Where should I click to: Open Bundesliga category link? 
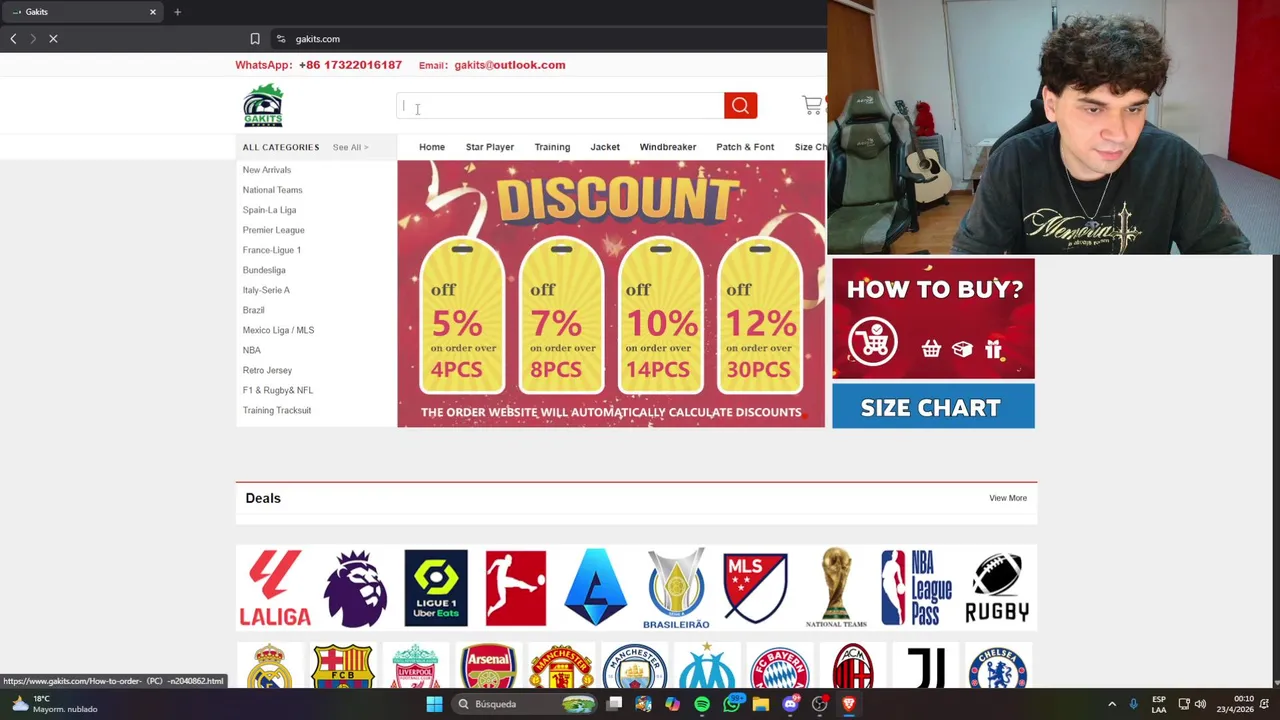(x=264, y=270)
